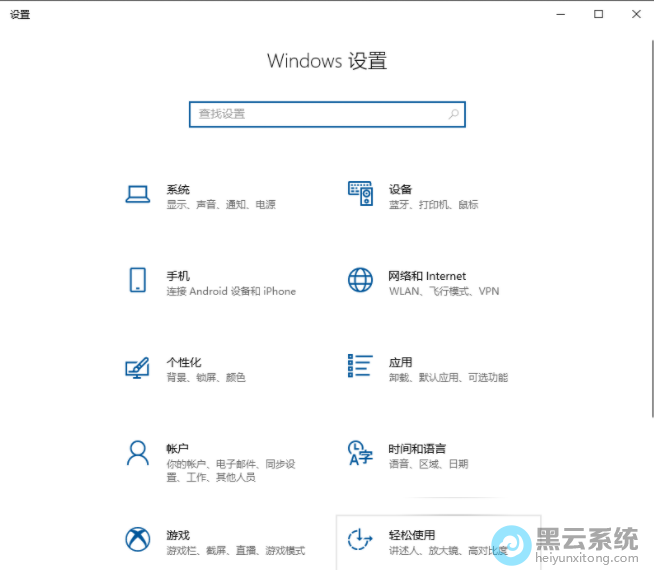Open 个性化 settings text
654x570 pixels.
[x=183, y=362]
